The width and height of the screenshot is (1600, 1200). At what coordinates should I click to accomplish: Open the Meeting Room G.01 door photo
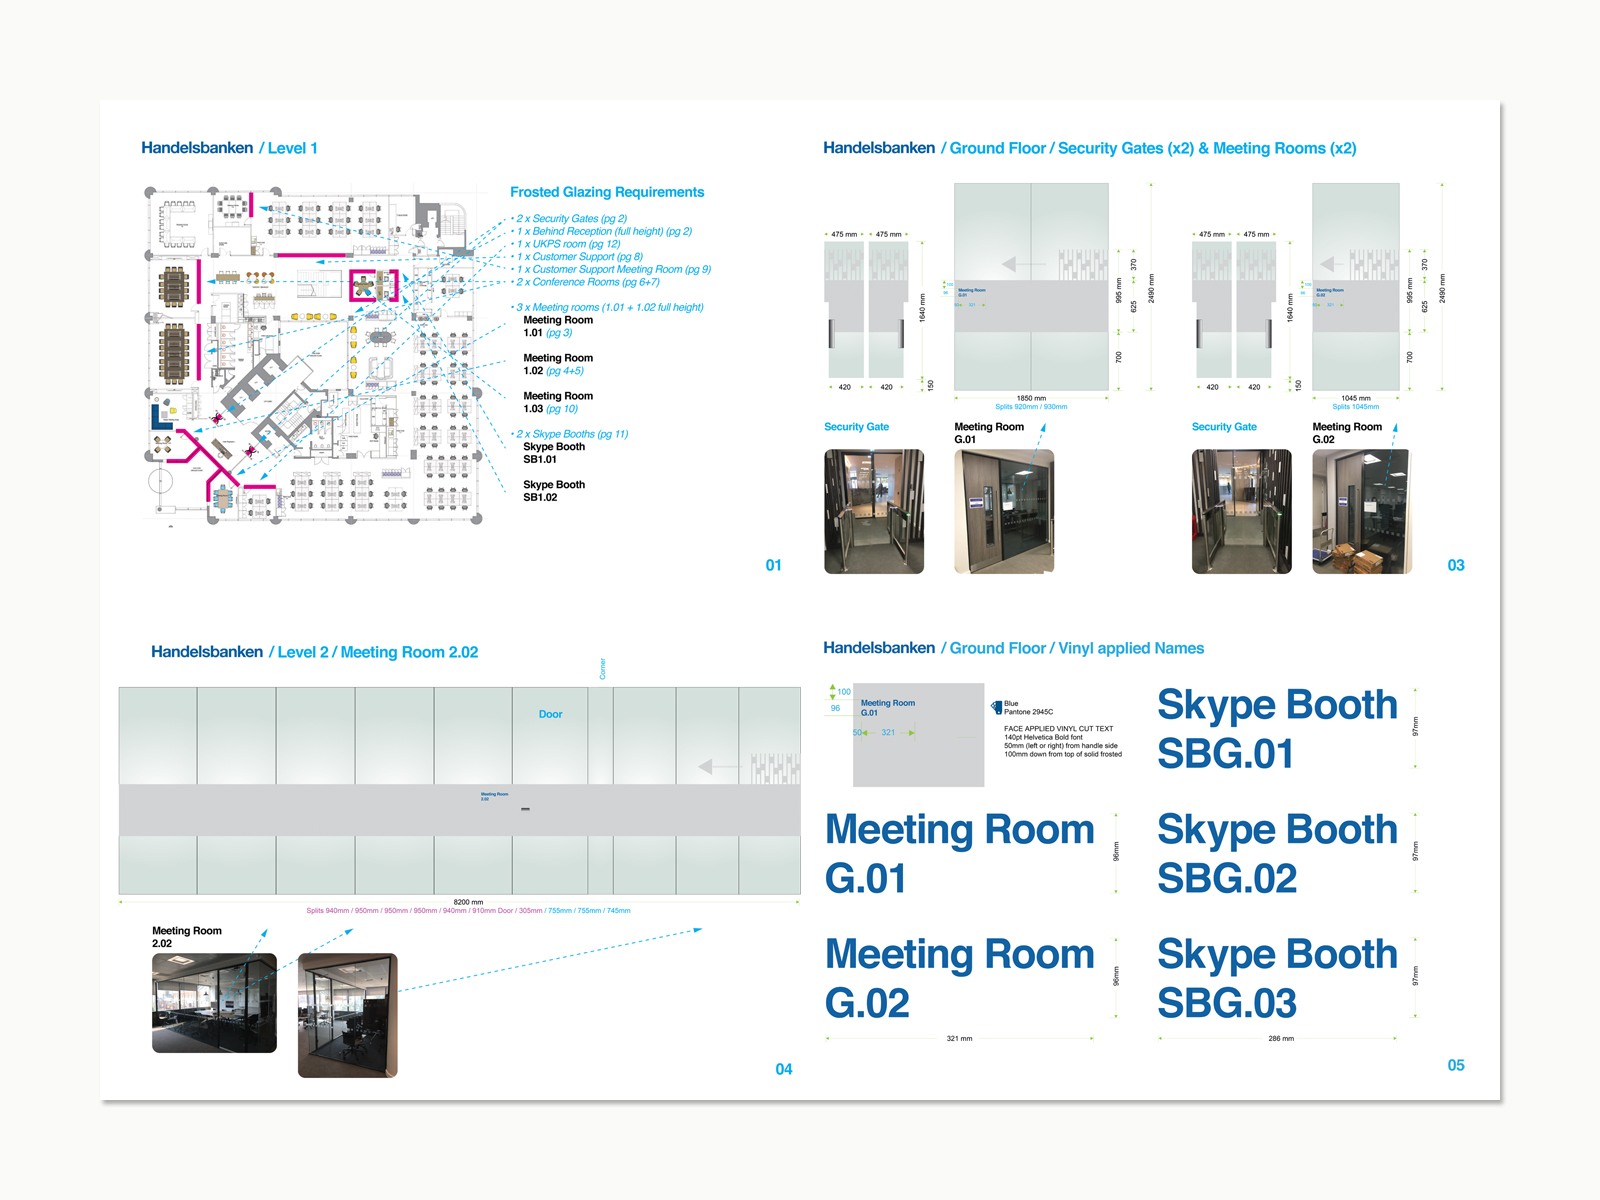click(1004, 511)
